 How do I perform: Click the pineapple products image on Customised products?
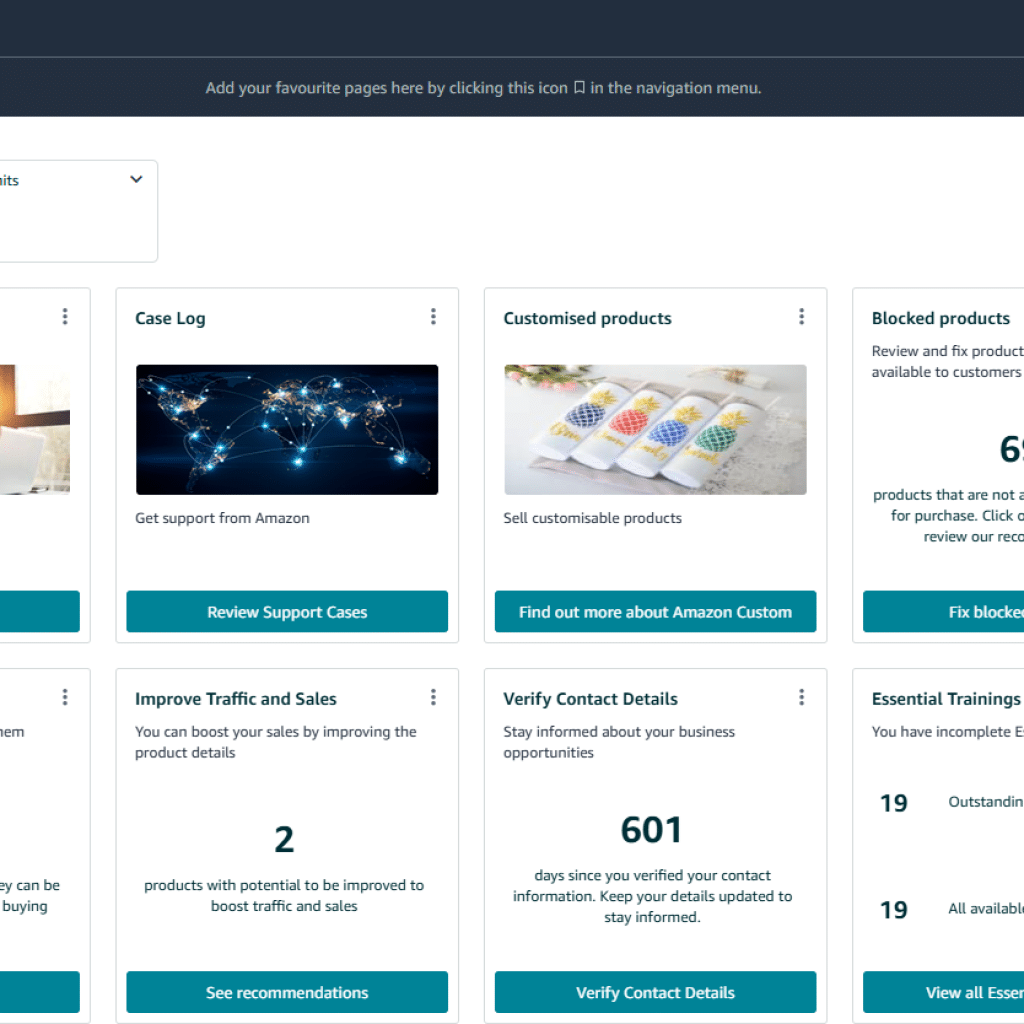pos(655,428)
